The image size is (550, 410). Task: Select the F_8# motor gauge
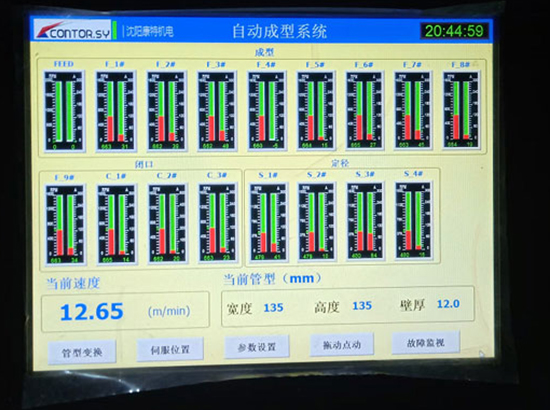click(461, 110)
